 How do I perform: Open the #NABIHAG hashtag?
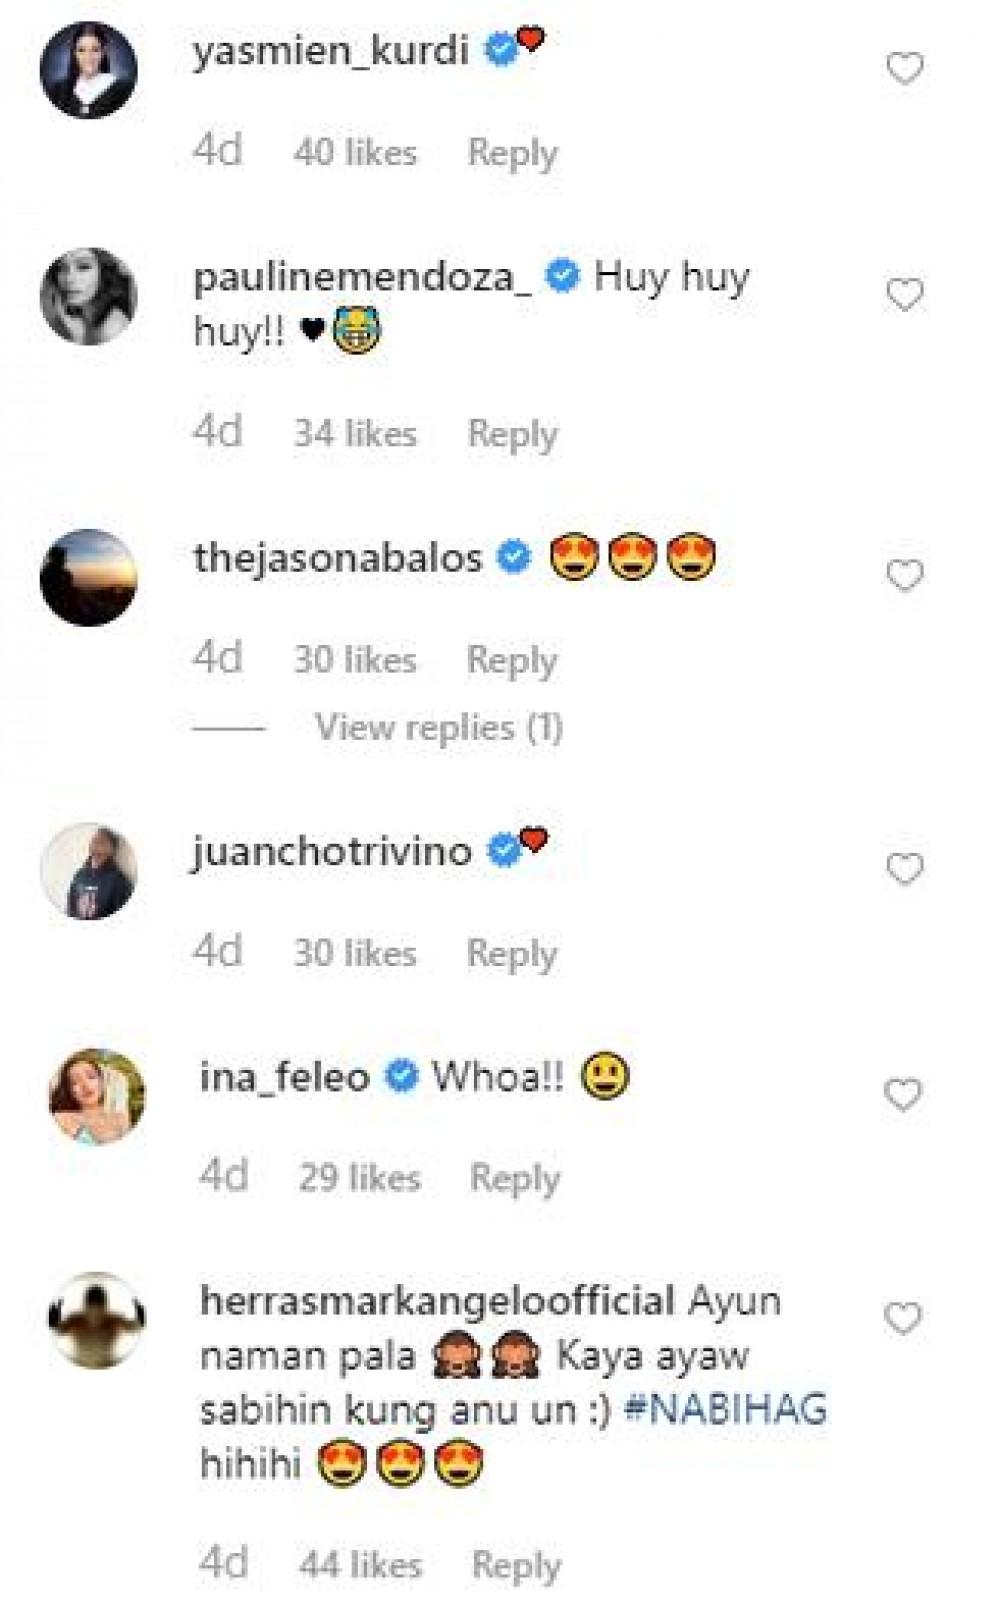coord(725,1409)
